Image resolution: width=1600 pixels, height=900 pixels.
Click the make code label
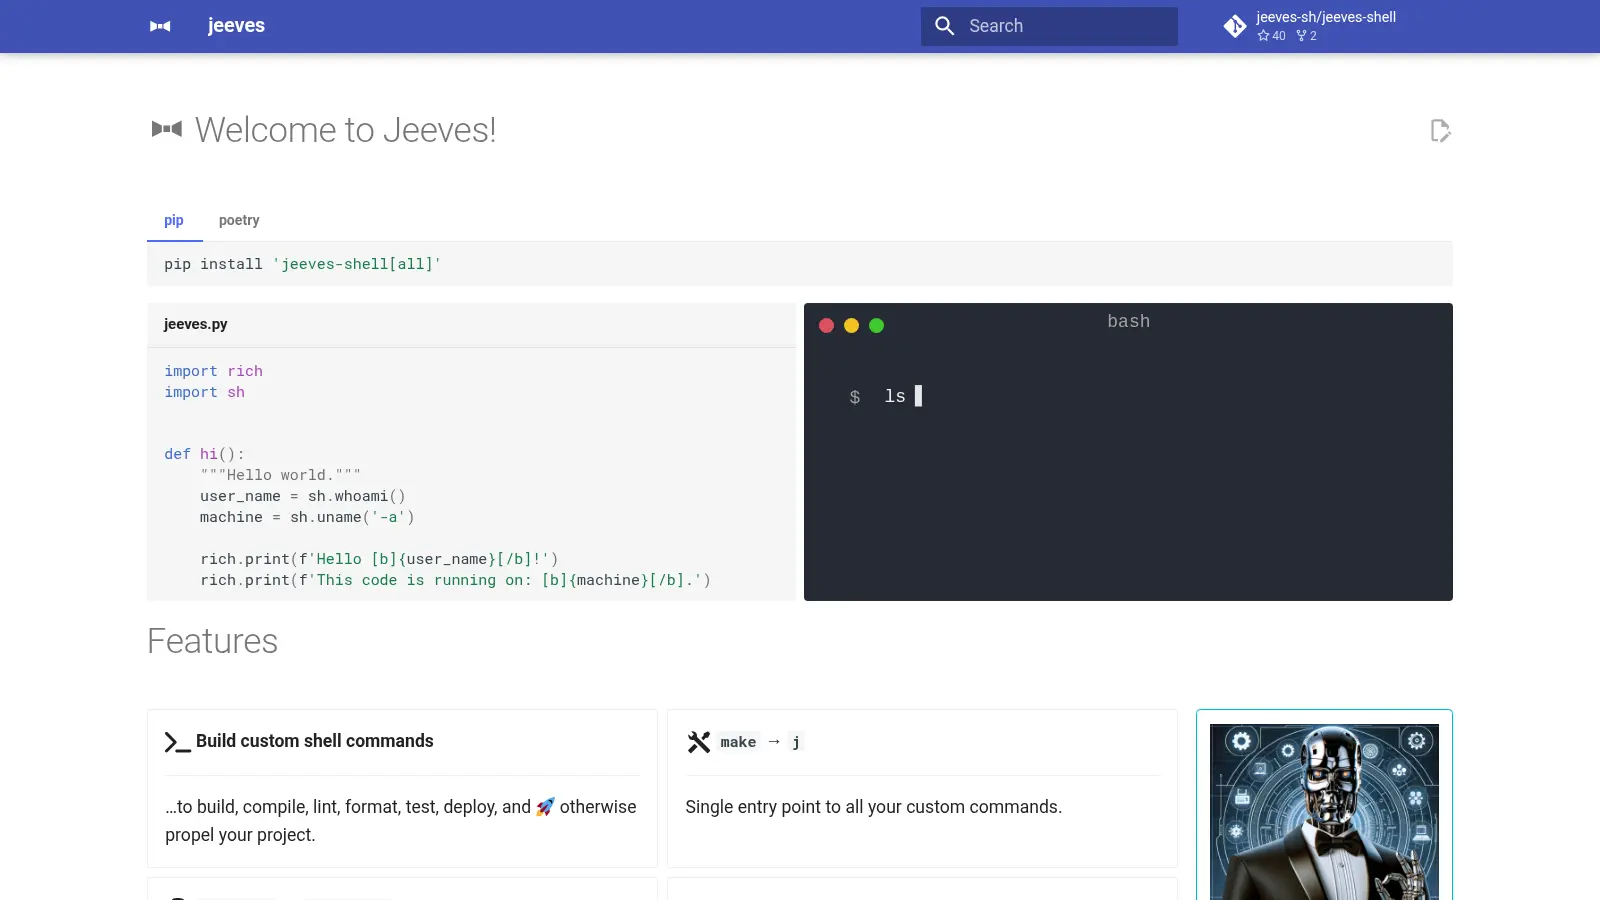(738, 742)
